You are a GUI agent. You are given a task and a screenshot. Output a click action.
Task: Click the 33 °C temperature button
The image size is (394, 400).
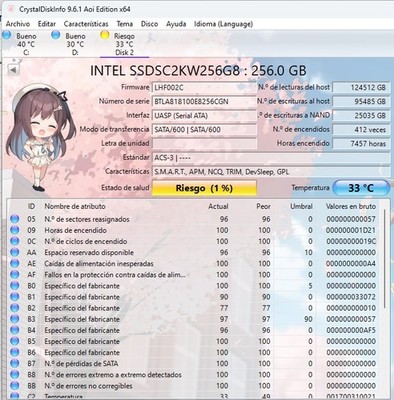click(x=361, y=188)
